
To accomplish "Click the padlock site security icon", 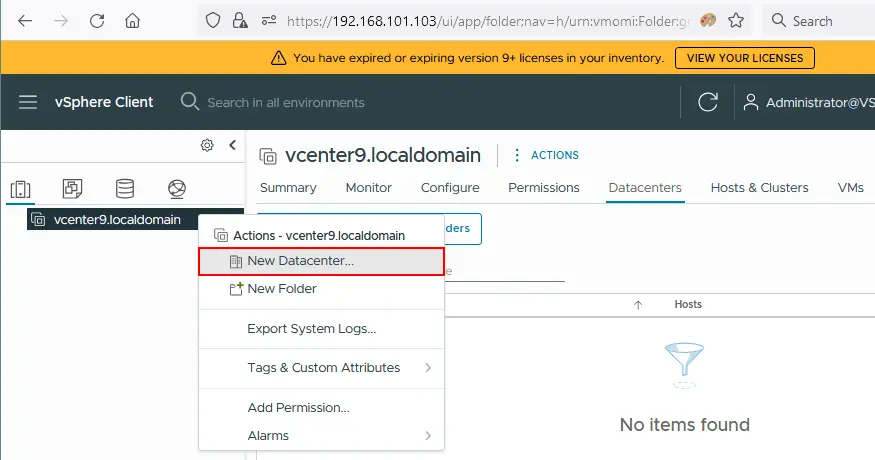I will (x=240, y=21).
